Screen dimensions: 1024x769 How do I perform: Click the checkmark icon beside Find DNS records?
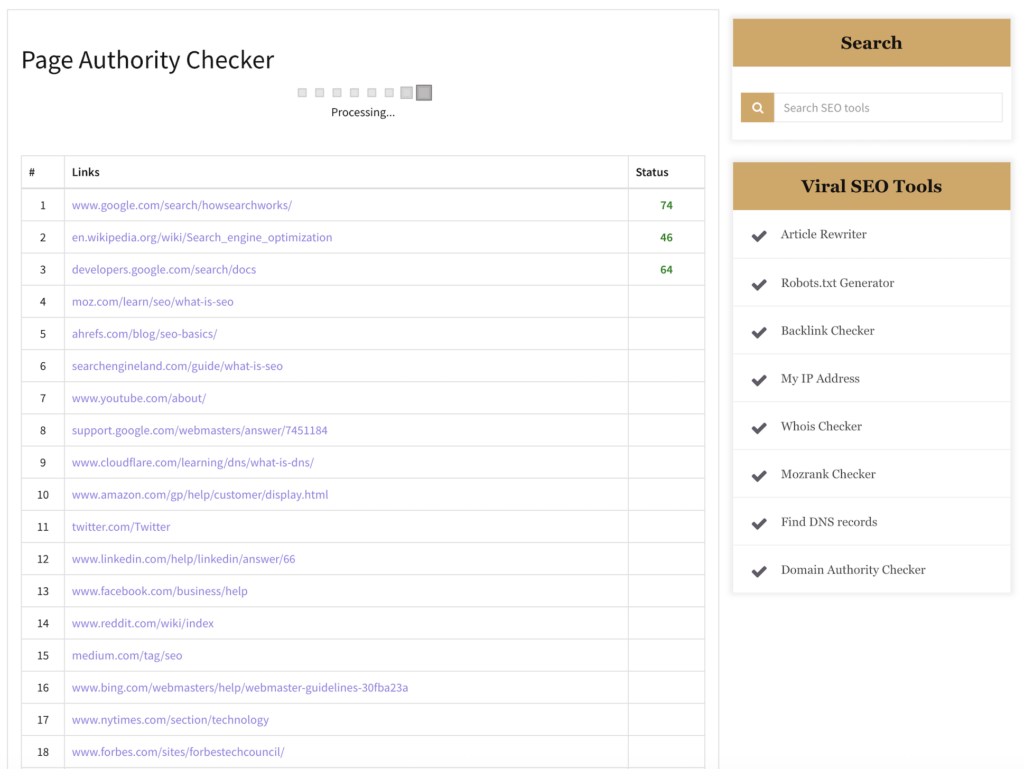pos(759,521)
